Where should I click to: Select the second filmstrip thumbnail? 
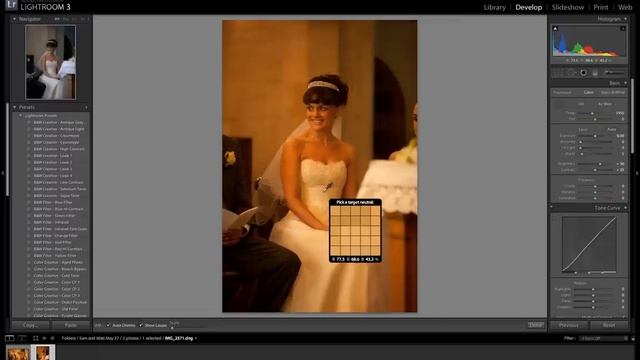point(43,353)
